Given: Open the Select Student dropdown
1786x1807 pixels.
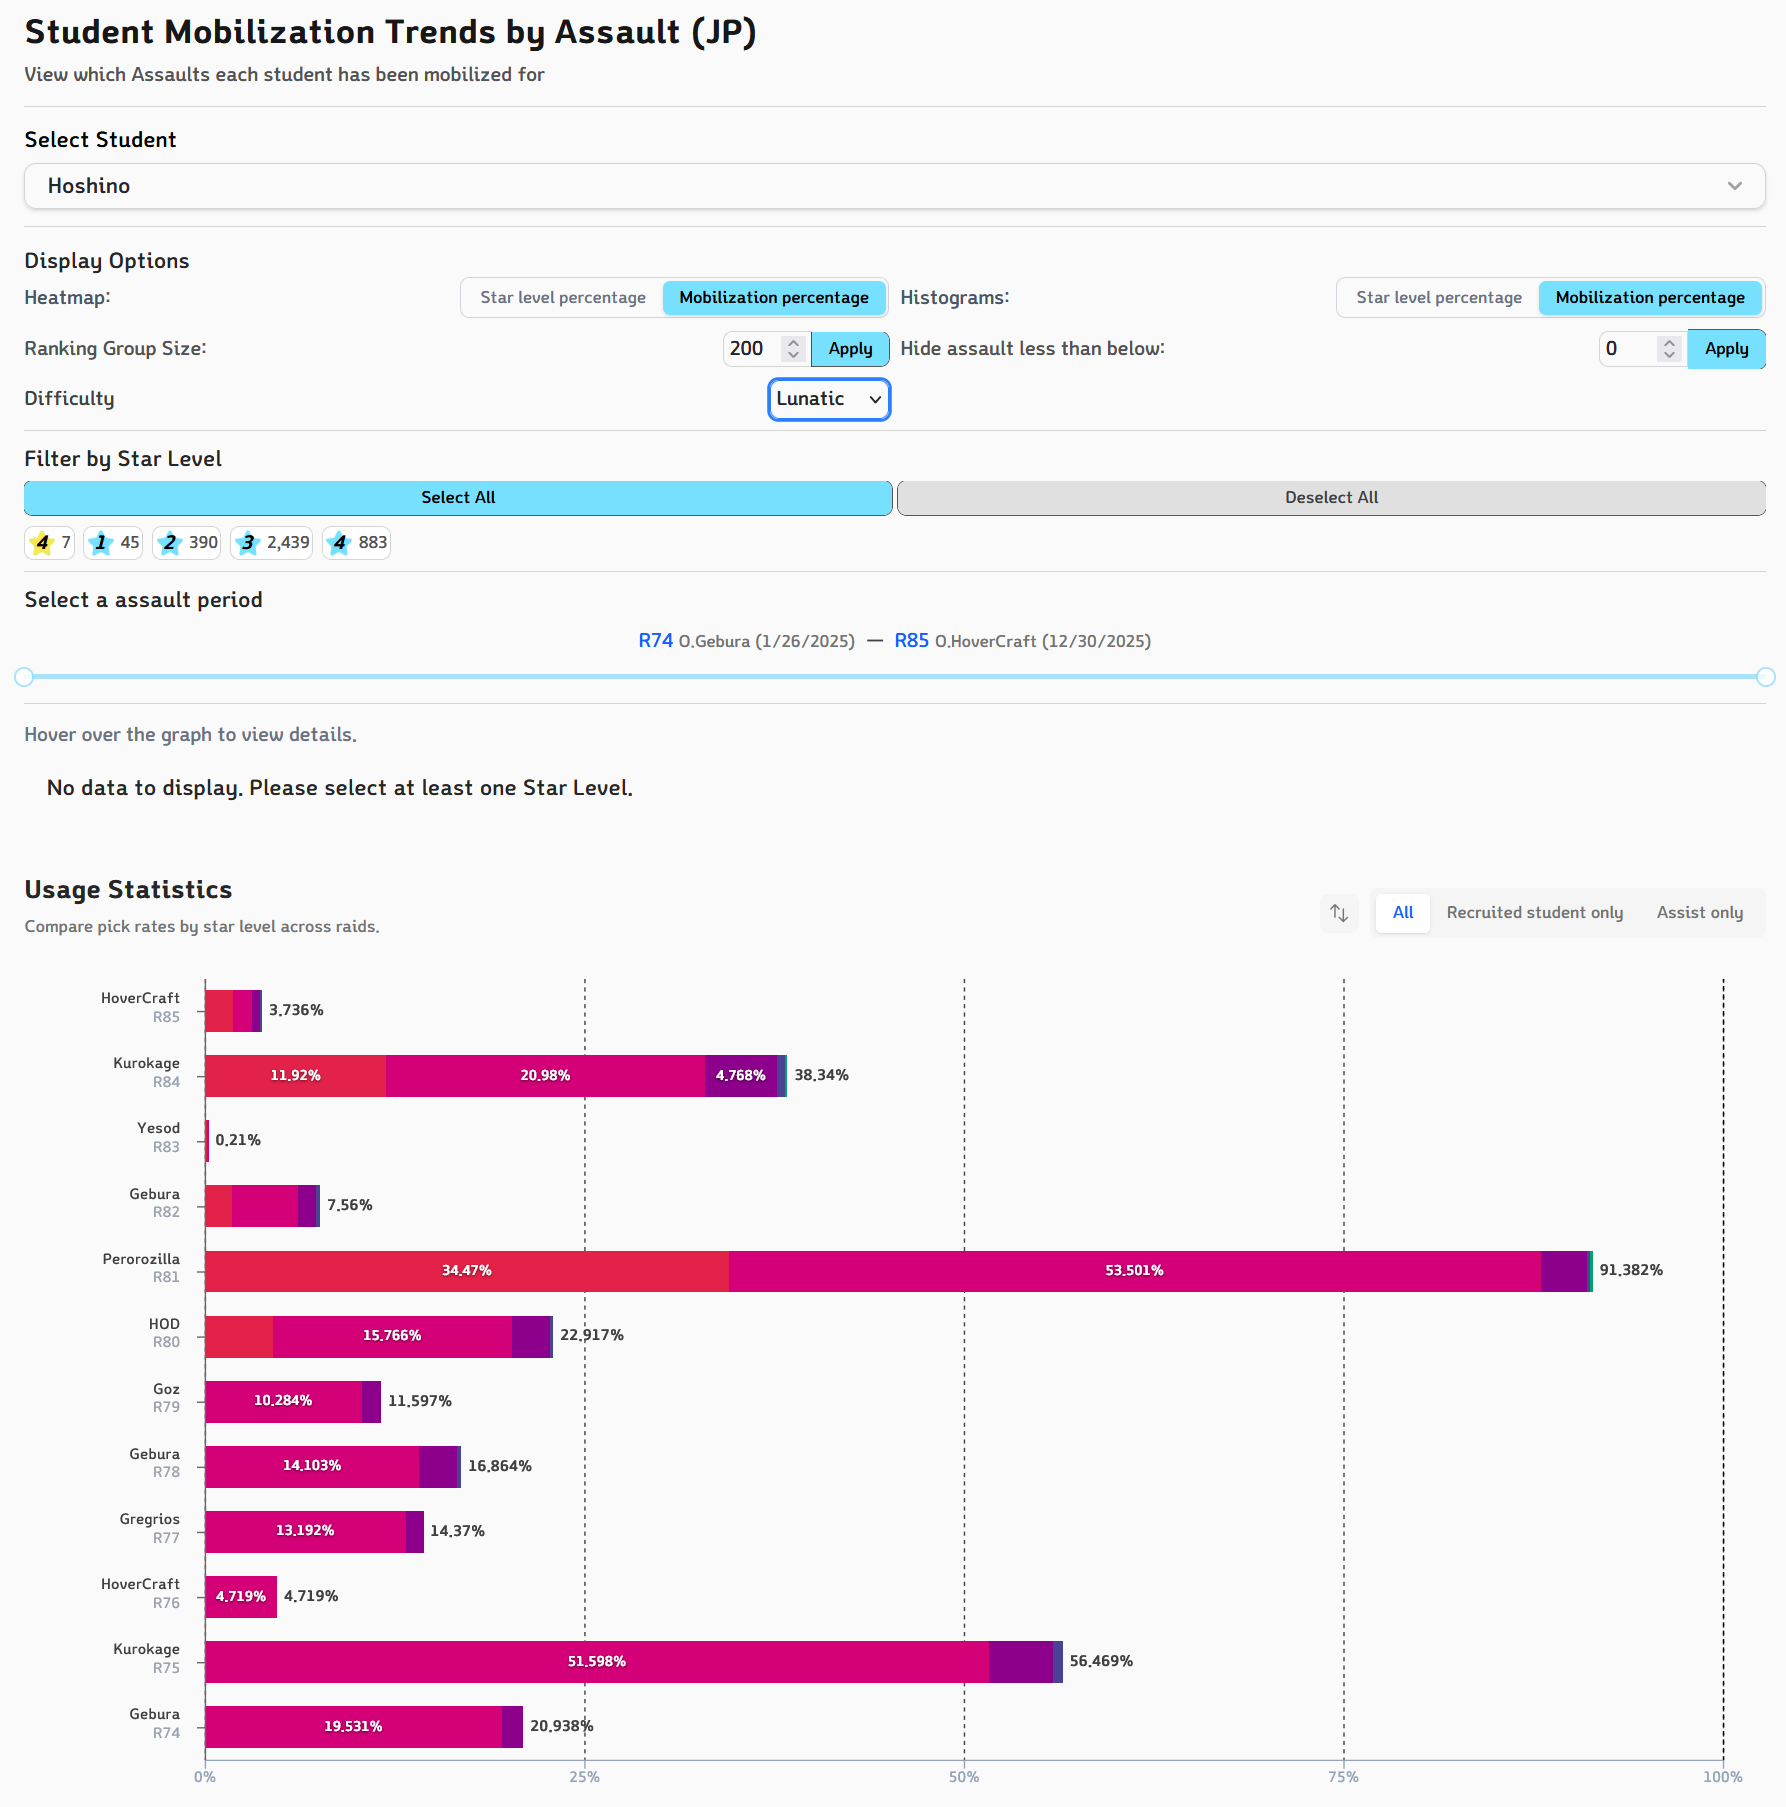Looking at the screenshot, I should click(x=895, y=186).
